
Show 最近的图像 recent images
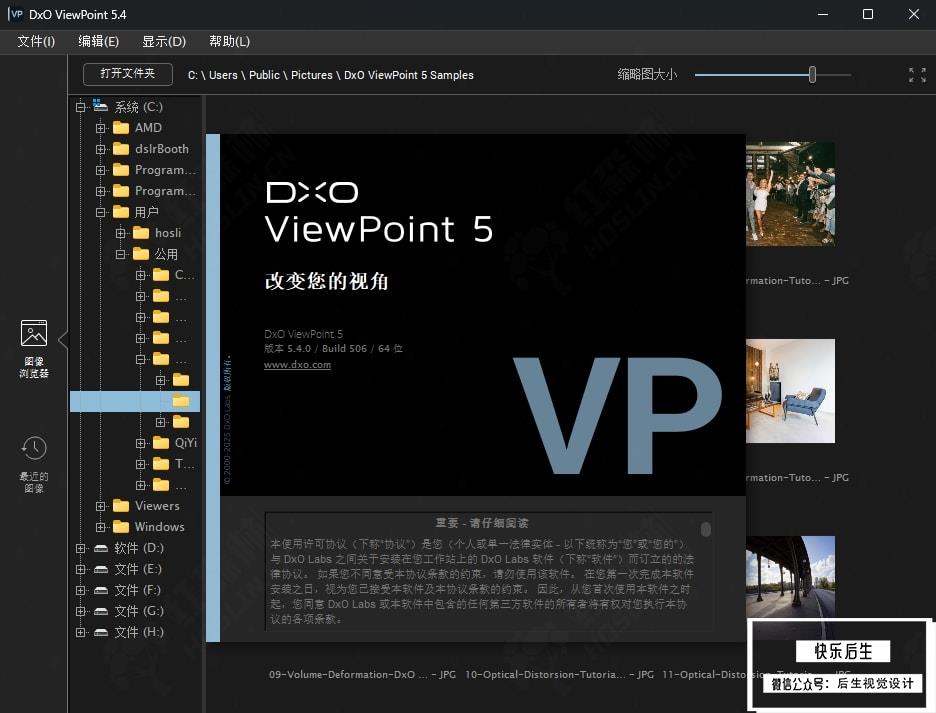(34, 465)
